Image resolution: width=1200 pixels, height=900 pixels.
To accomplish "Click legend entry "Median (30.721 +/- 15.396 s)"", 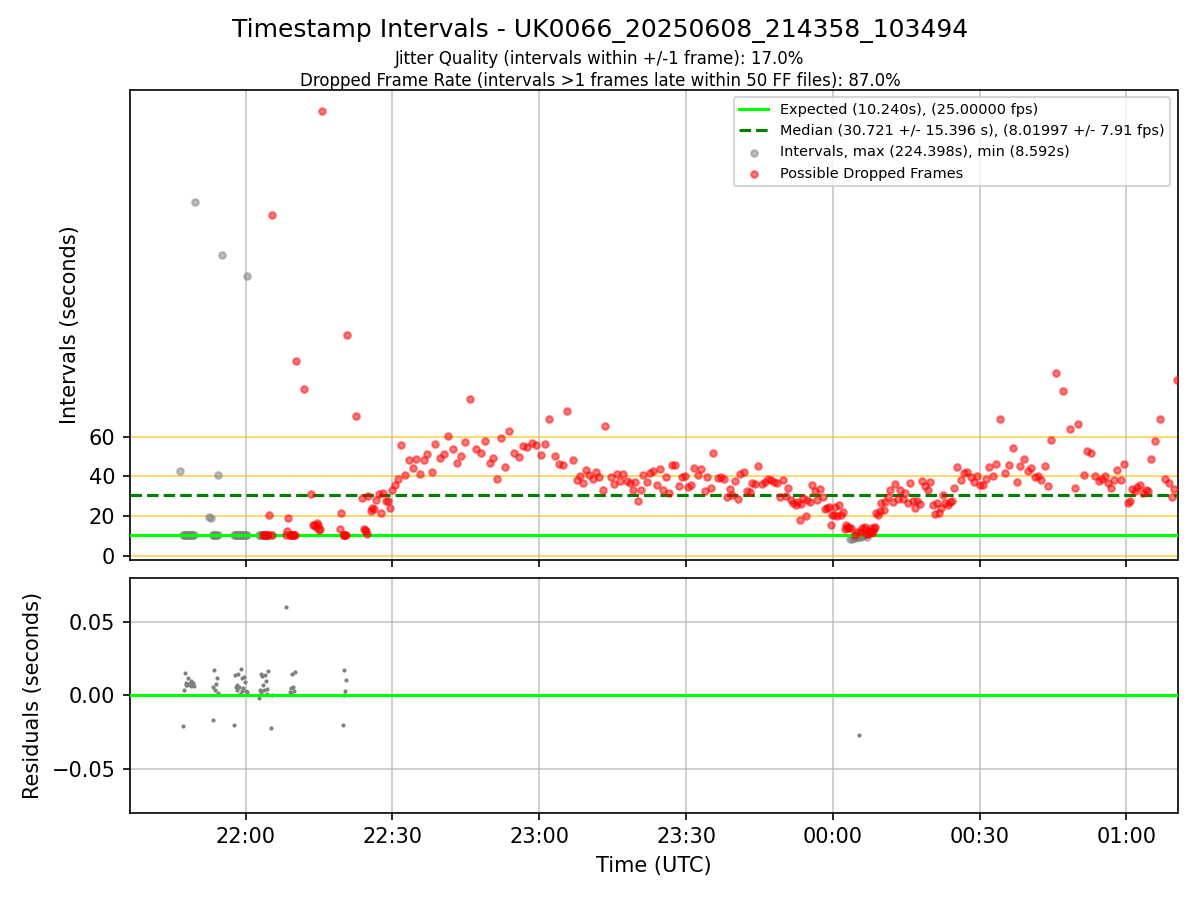I will pos(972,130).
